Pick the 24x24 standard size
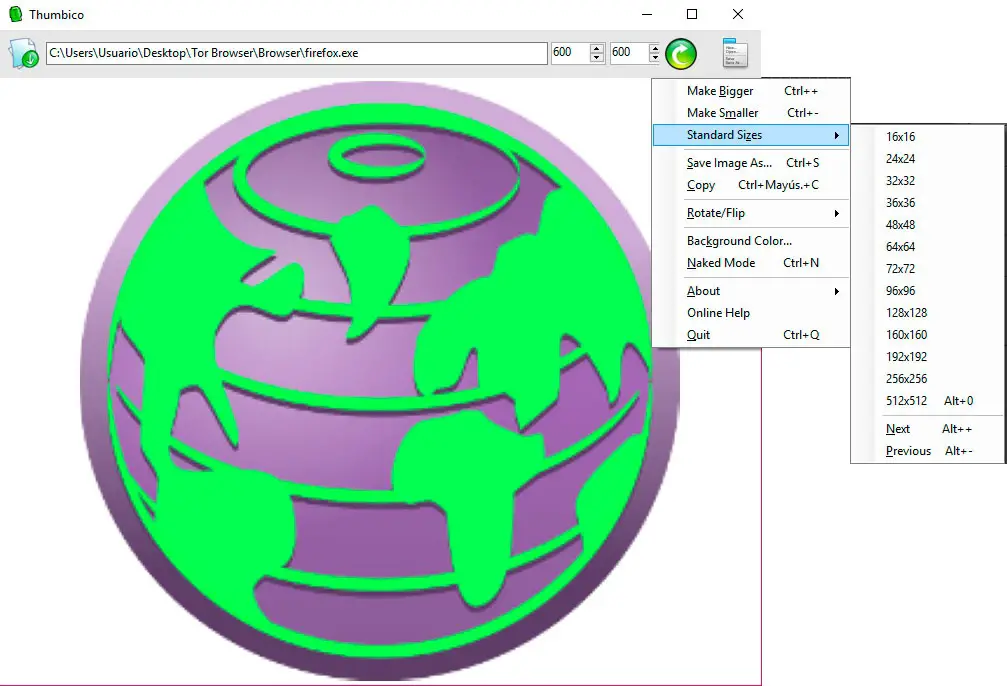 pyautogui.click(x=927, y=159)
